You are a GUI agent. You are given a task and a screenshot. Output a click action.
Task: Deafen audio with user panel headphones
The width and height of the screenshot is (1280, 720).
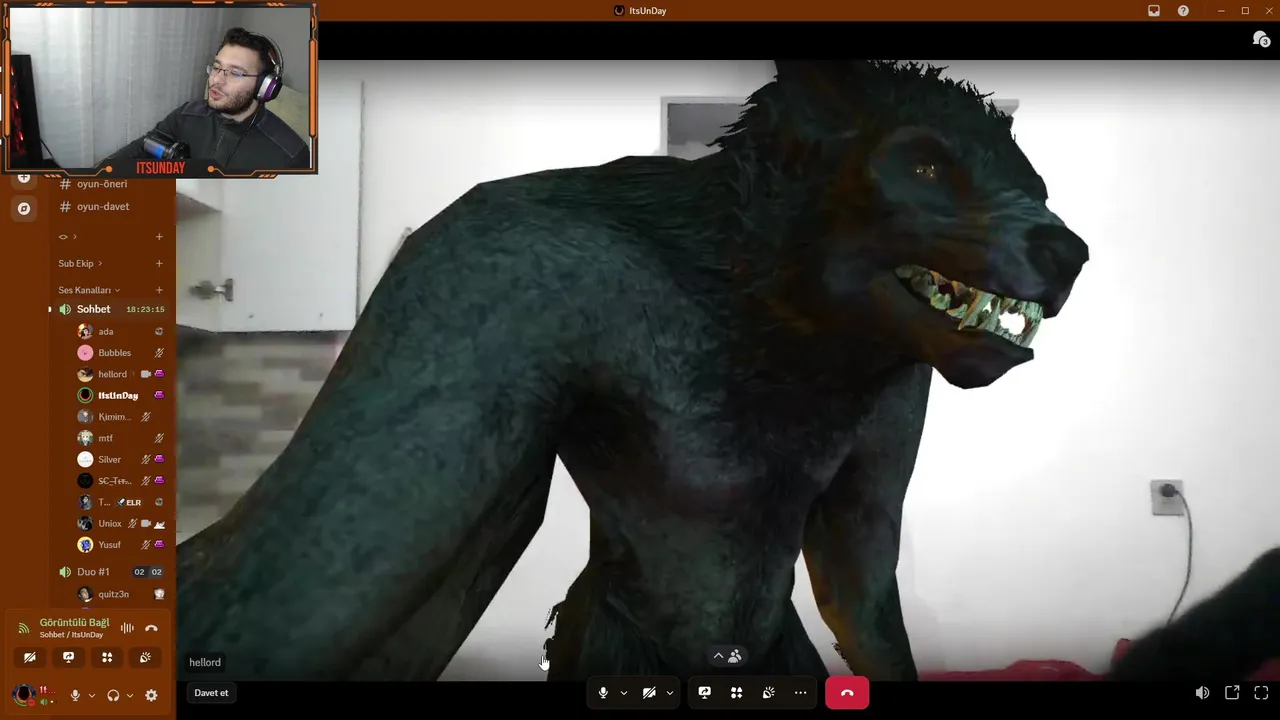(113, 695)
